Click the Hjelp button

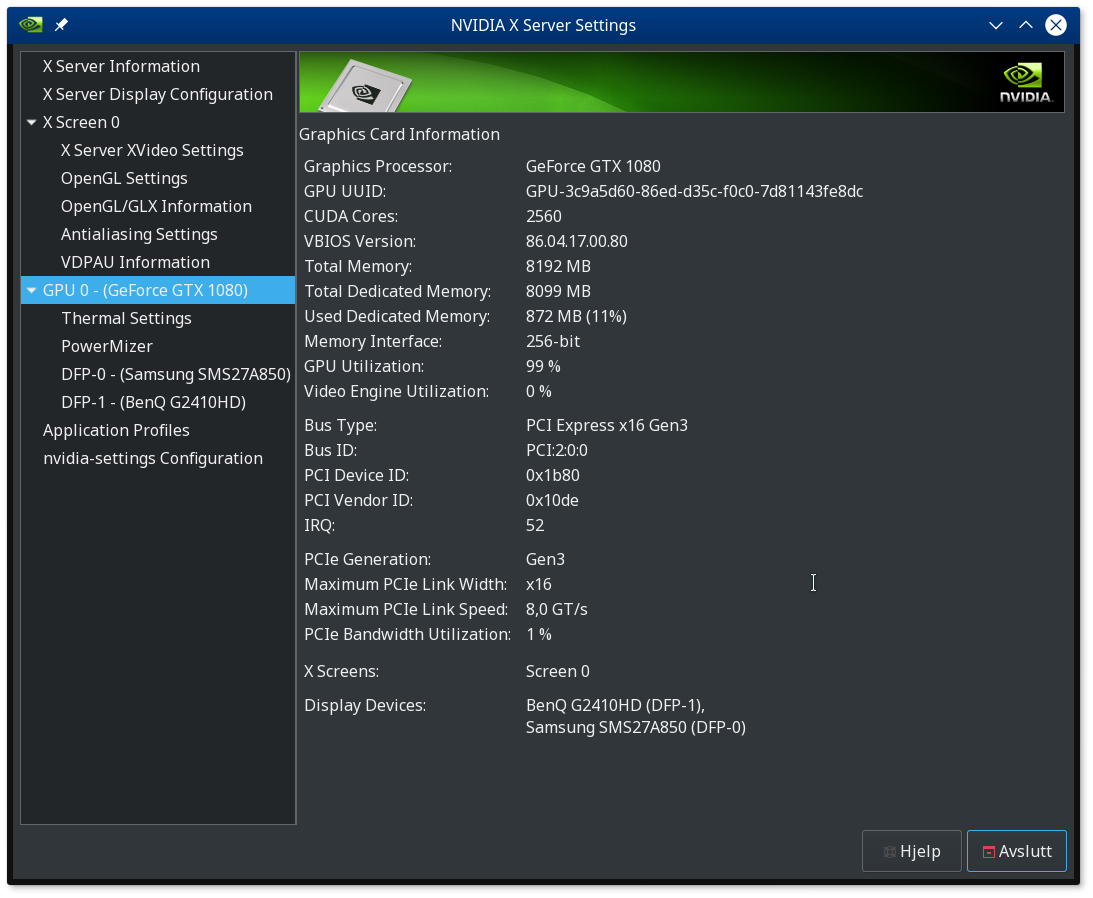click(912, 851)
